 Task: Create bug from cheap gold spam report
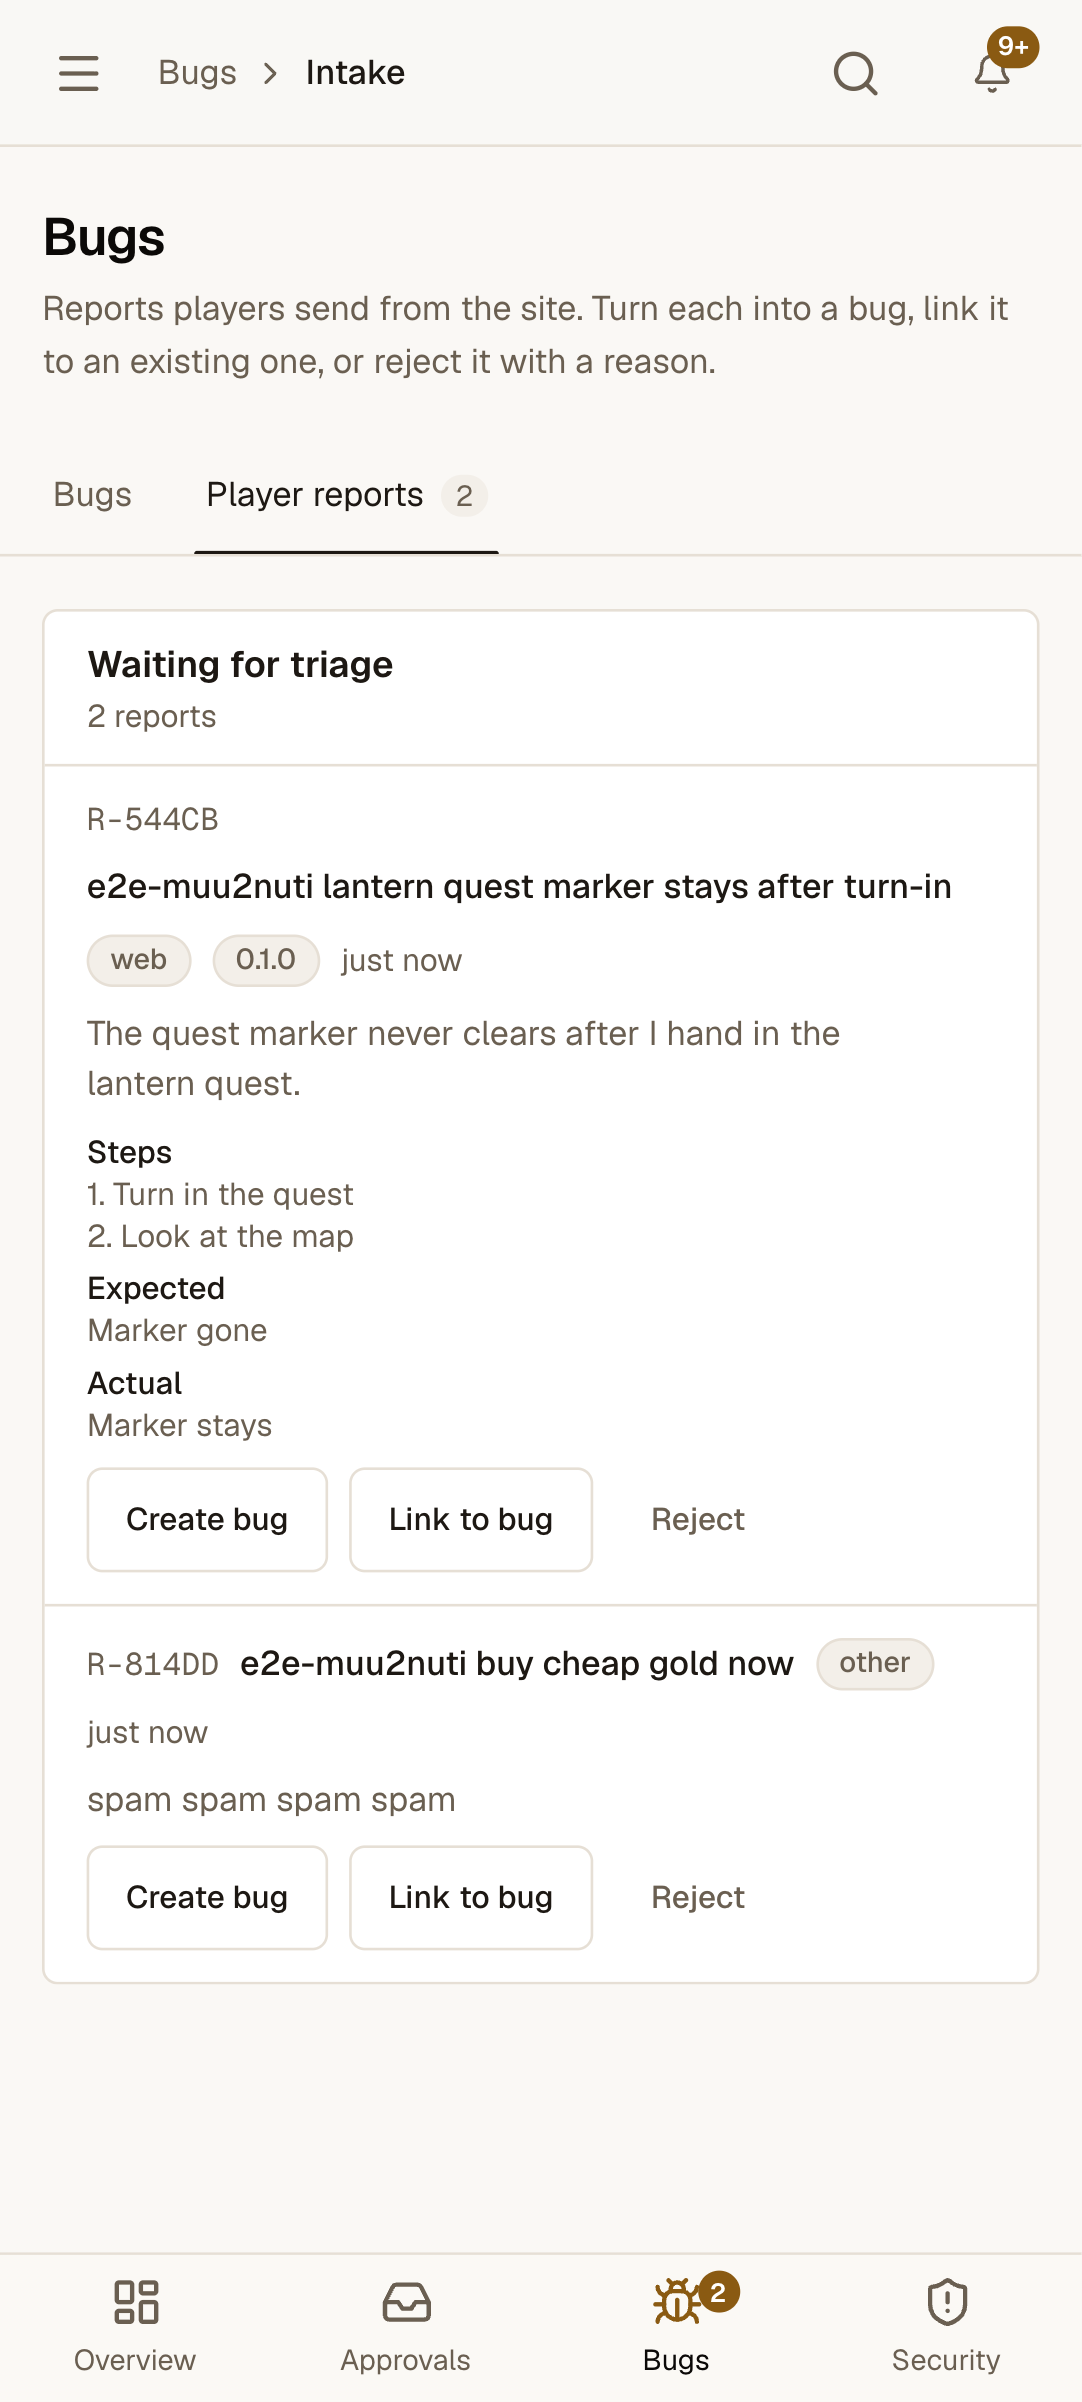coord(207,1898)
